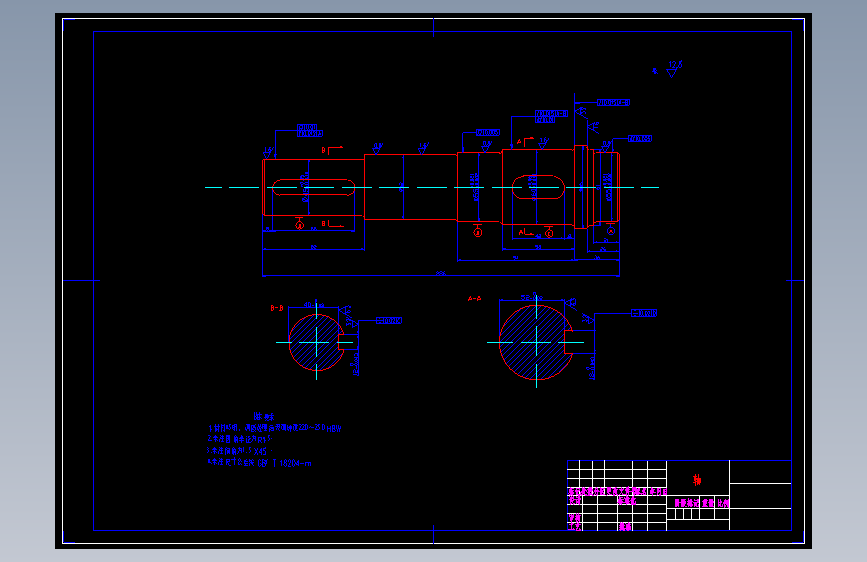Click the long keyway slot on the left shaft end
867x562 pixels.
tap(314, 188)
